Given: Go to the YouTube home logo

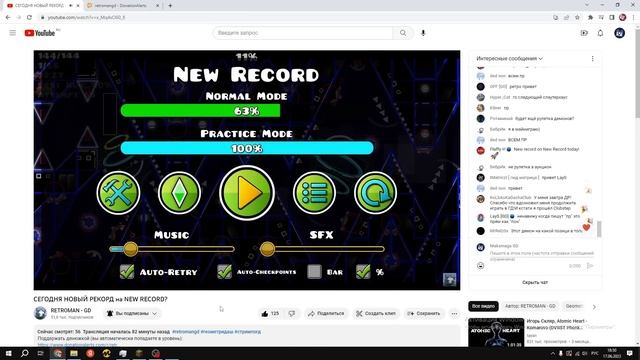Looking at the screenshot, I should pos(40,33).
